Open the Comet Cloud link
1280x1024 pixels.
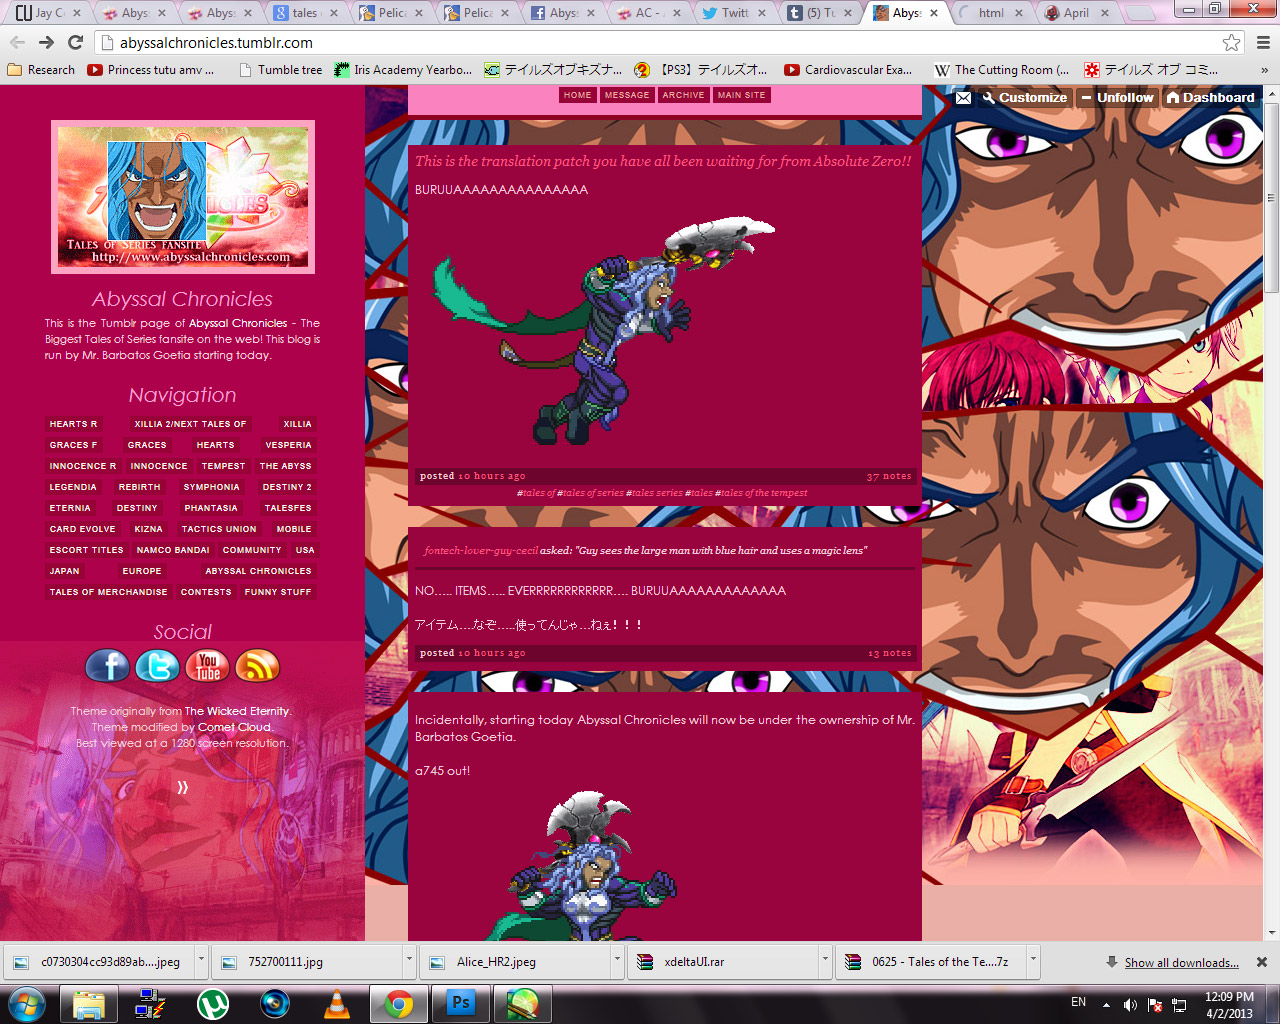click(234, 727)
